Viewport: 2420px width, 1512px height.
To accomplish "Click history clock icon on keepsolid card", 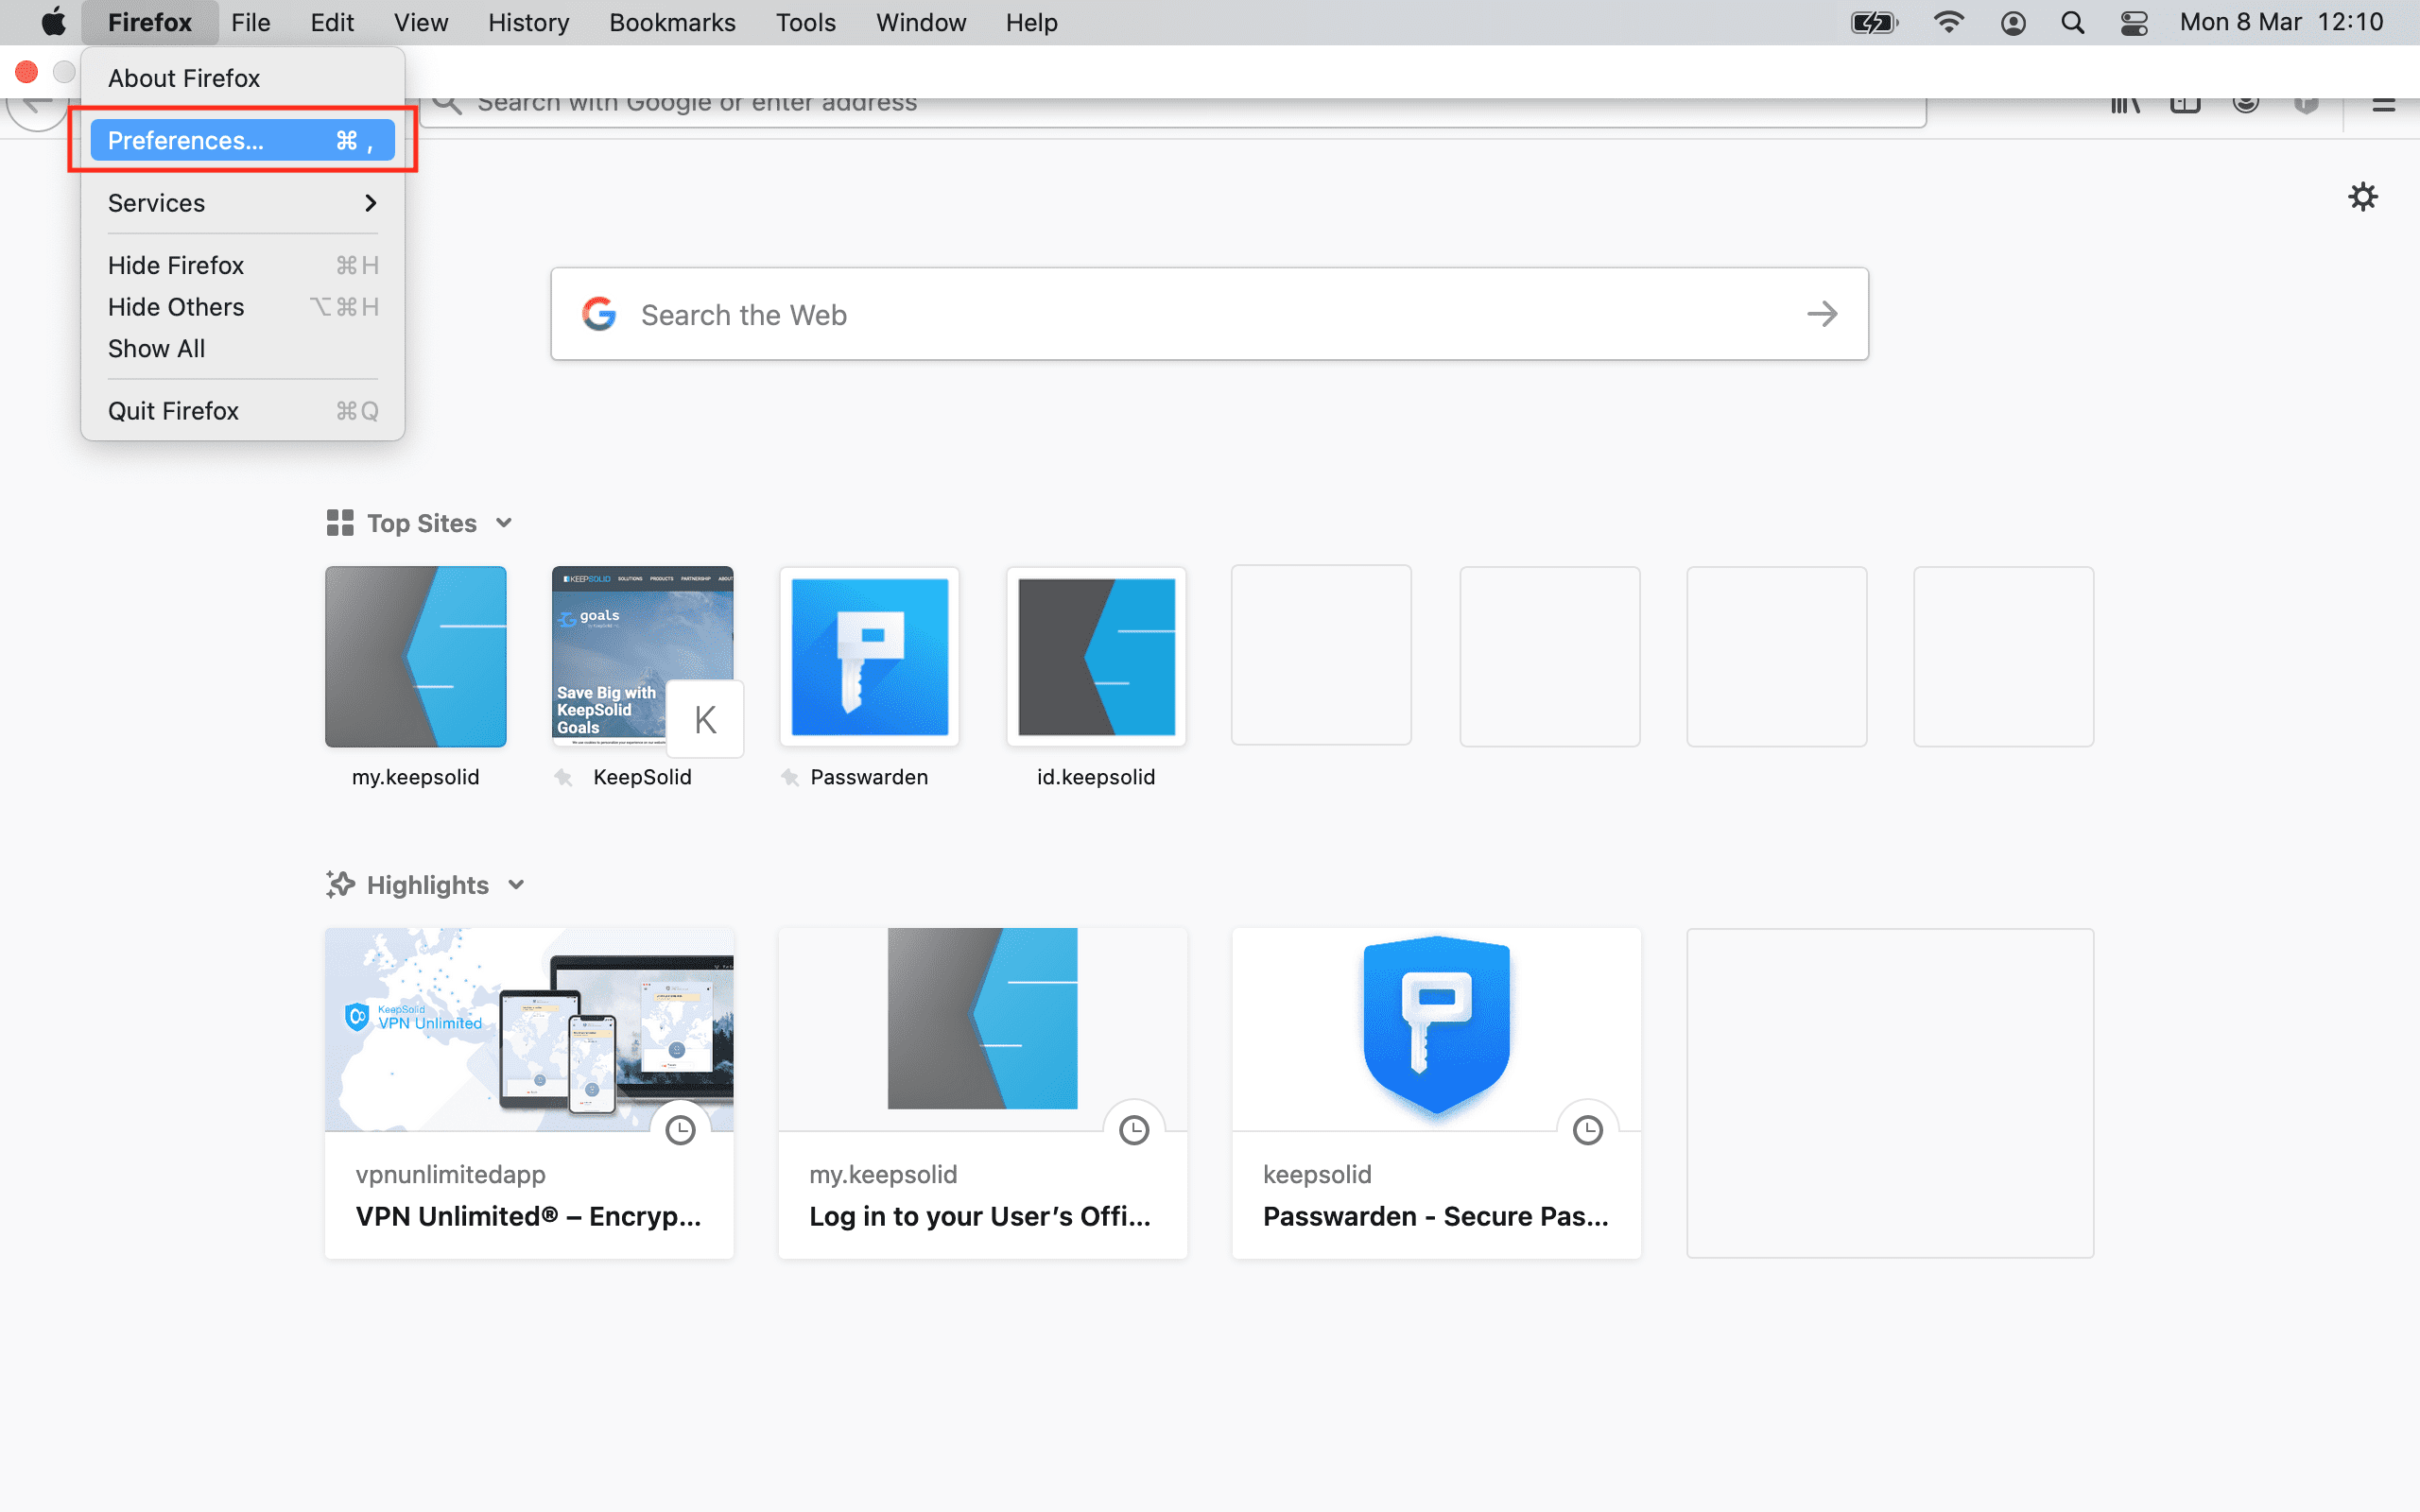I will [1587, 1130].
